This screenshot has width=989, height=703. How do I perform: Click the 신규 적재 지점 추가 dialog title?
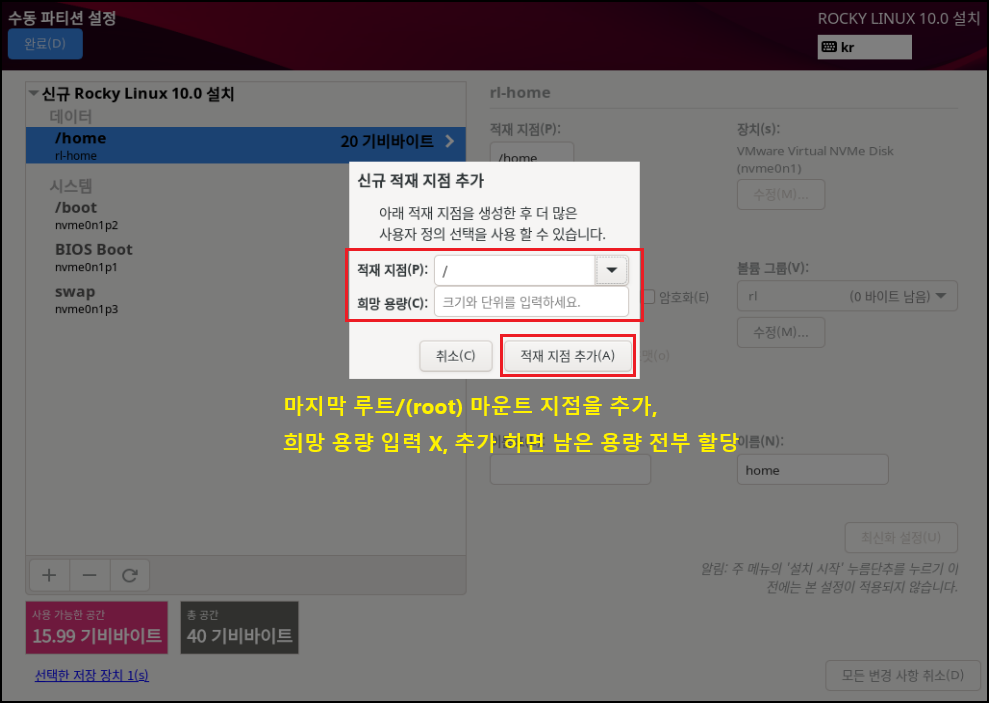[x=421, y=181]
